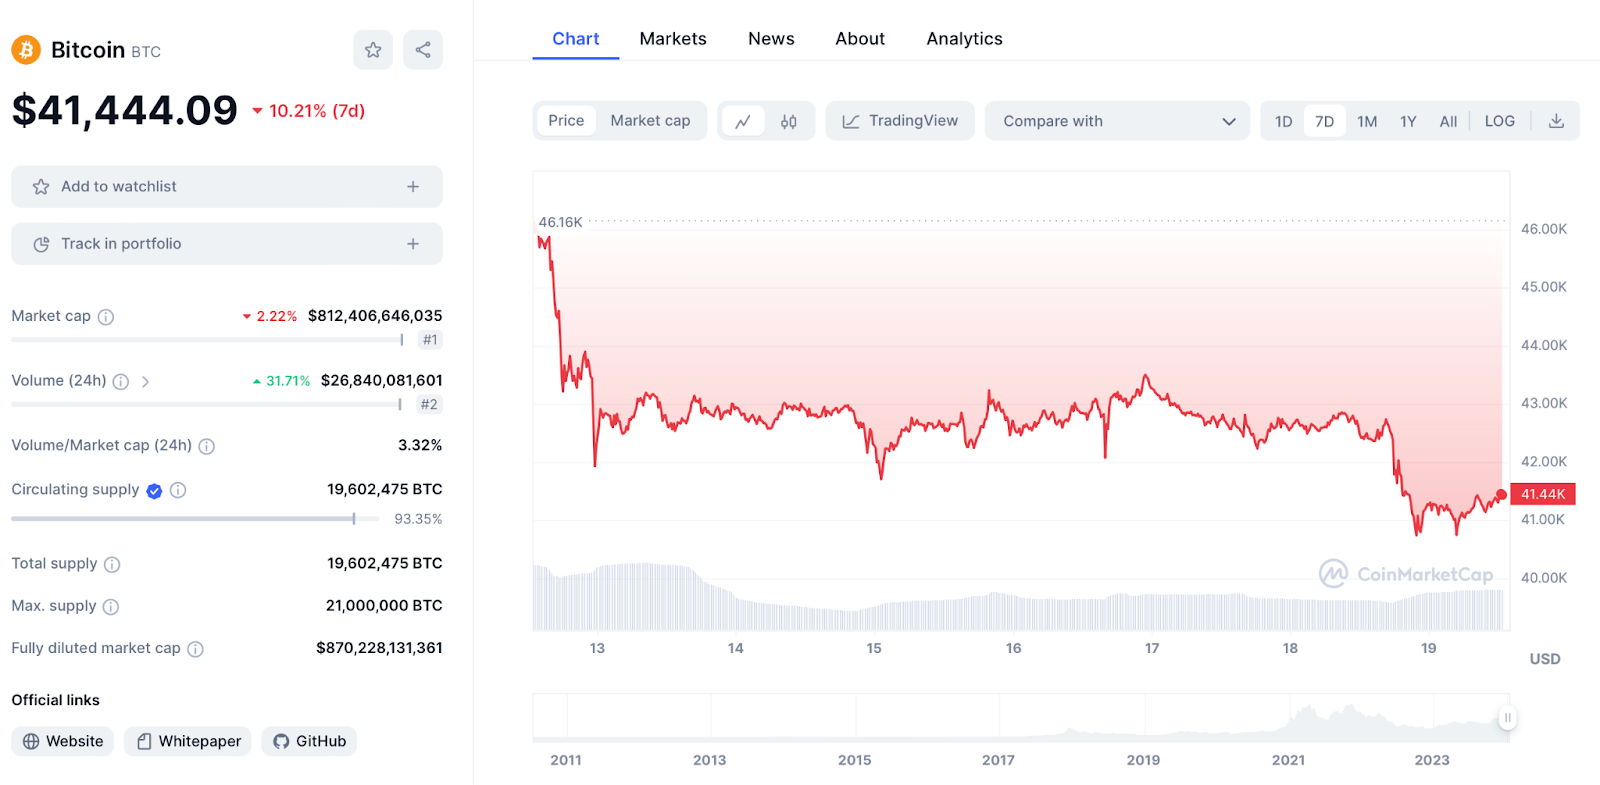The height and width of the screenshot is (785, 1600).
Task: Open the TradingView chart button
Action: click(x=900, y=121)
